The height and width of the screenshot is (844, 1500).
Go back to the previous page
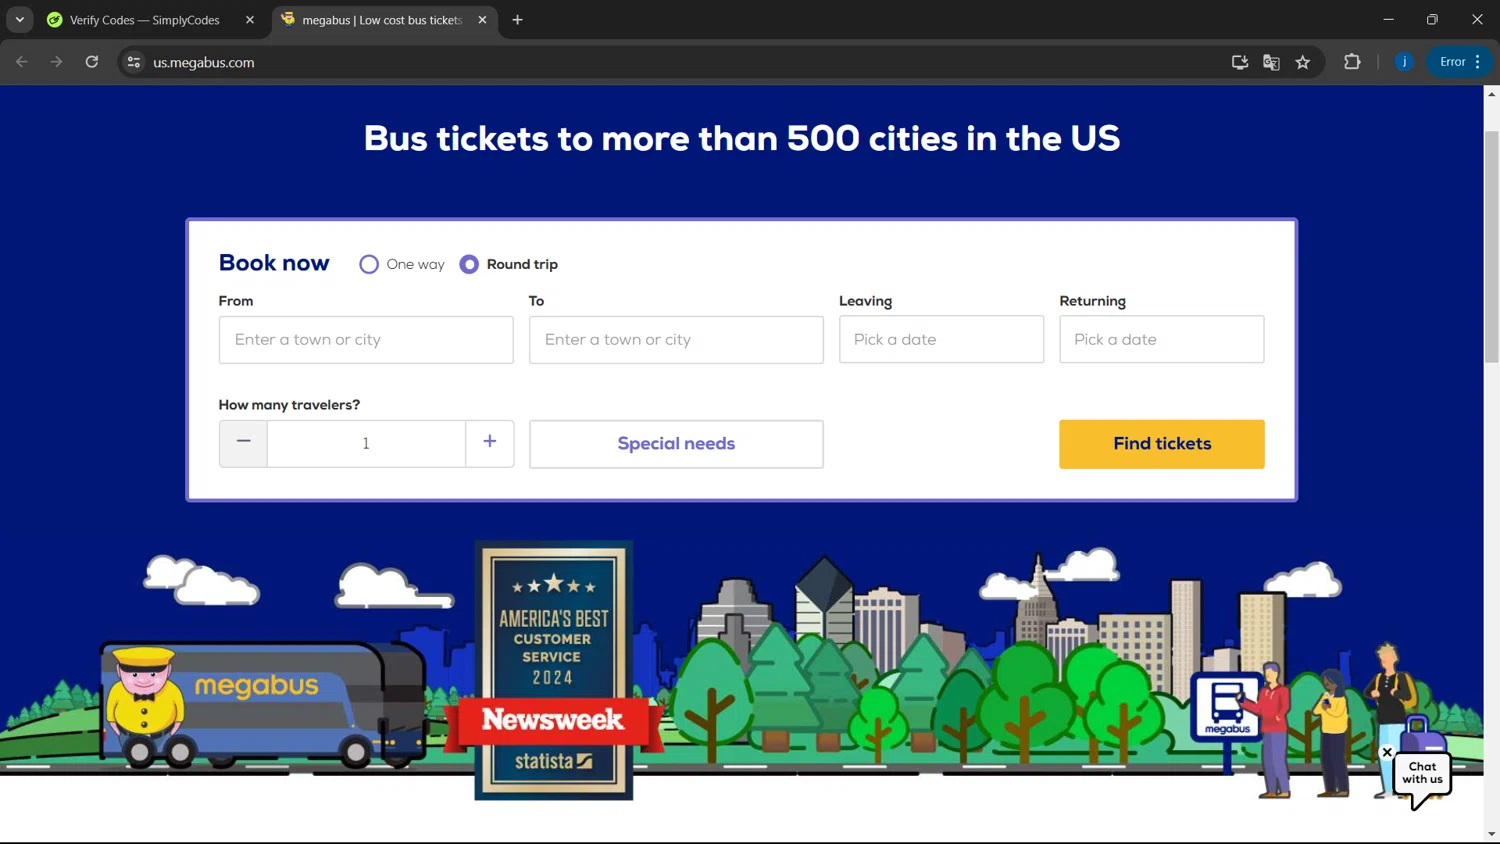click(22, 62)
